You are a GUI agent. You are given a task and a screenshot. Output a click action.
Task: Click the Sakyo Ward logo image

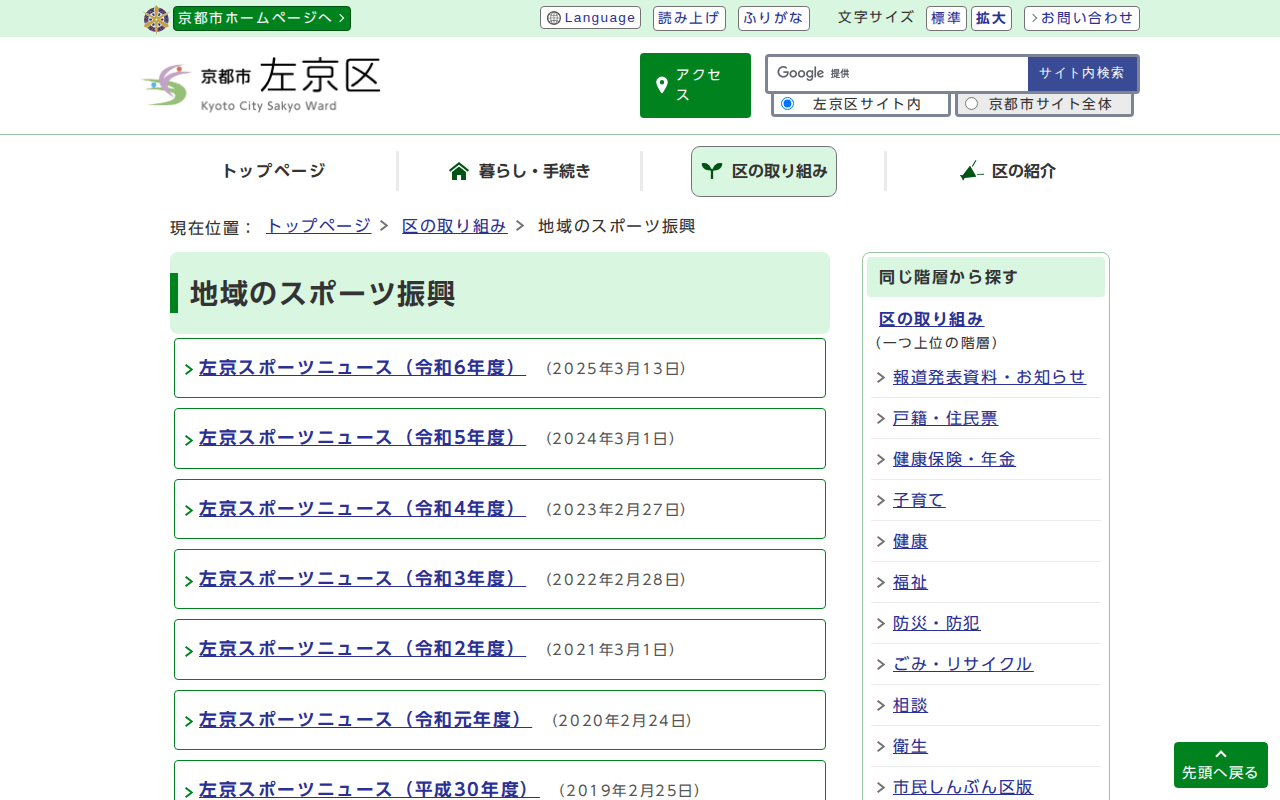(166, 85)
